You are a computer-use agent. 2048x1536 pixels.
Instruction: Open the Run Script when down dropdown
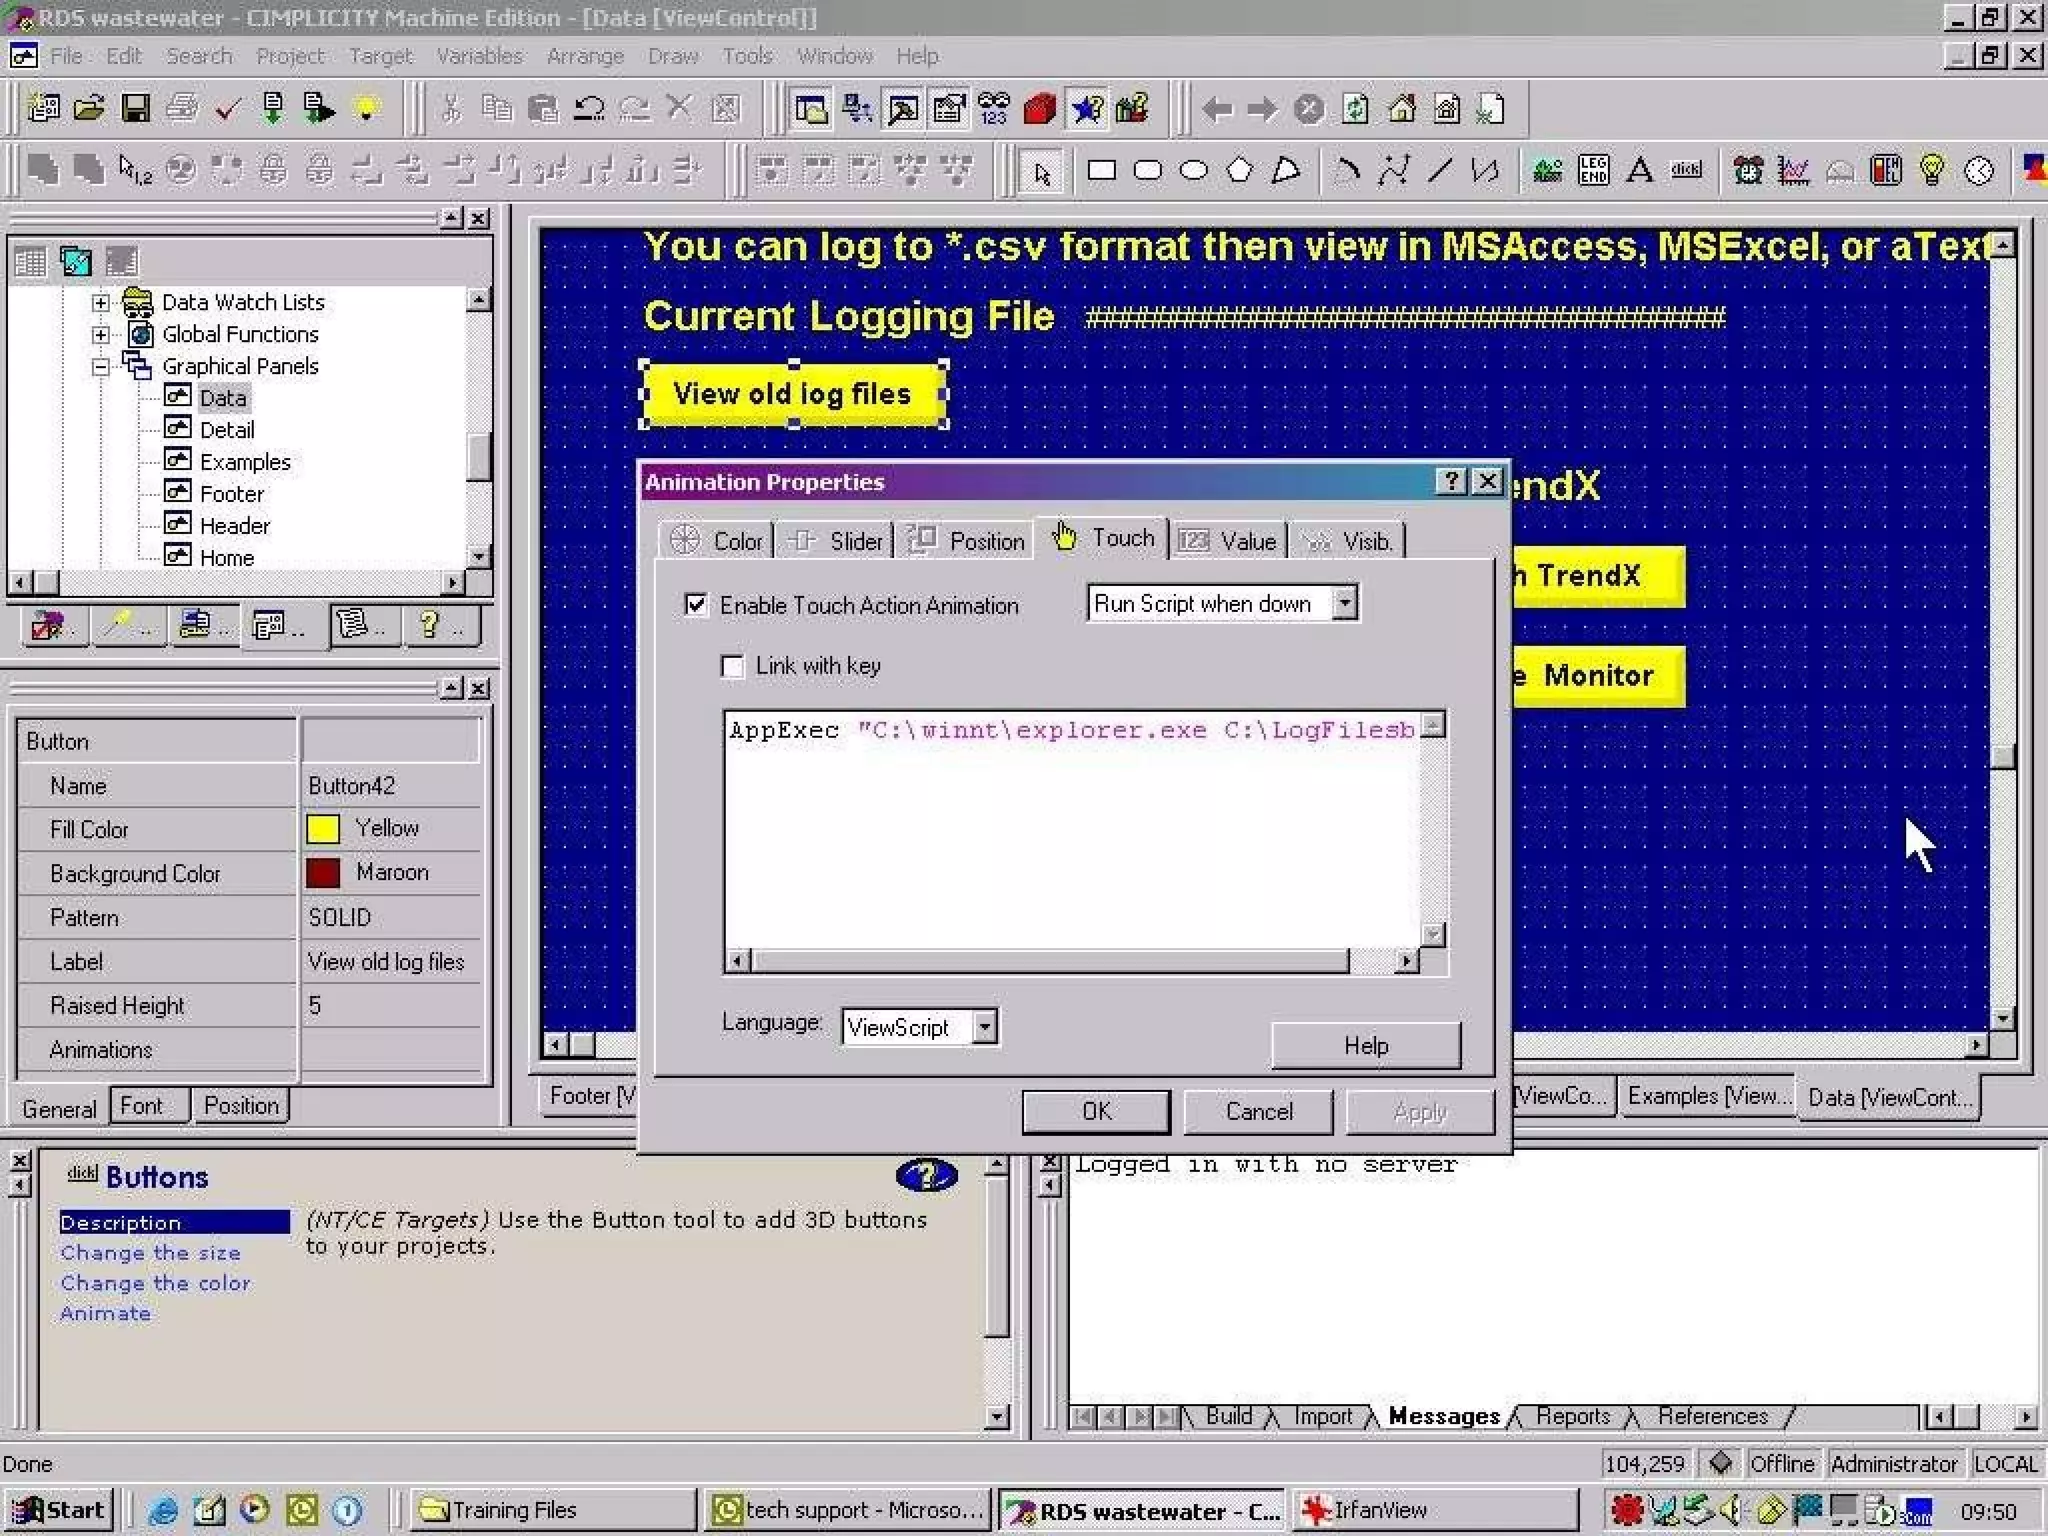(1345, 603)
